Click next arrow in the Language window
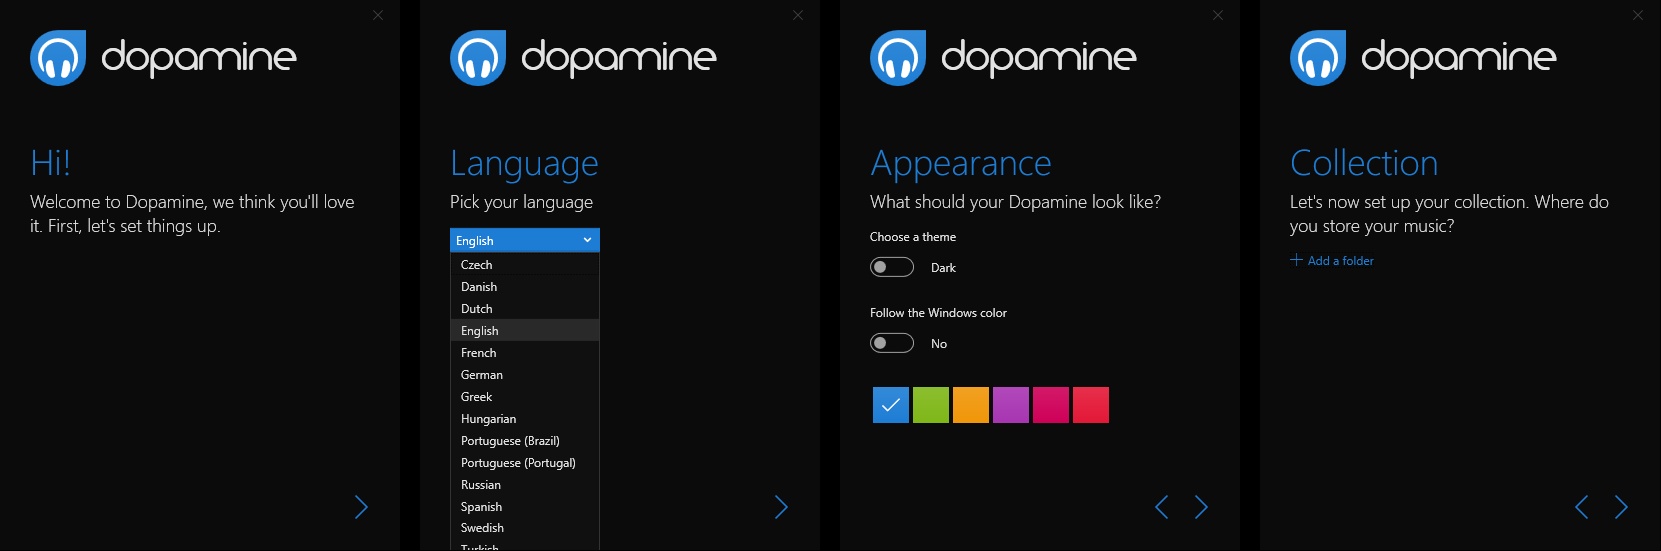This screenshot has height=551, width=1661. [782, 507]
